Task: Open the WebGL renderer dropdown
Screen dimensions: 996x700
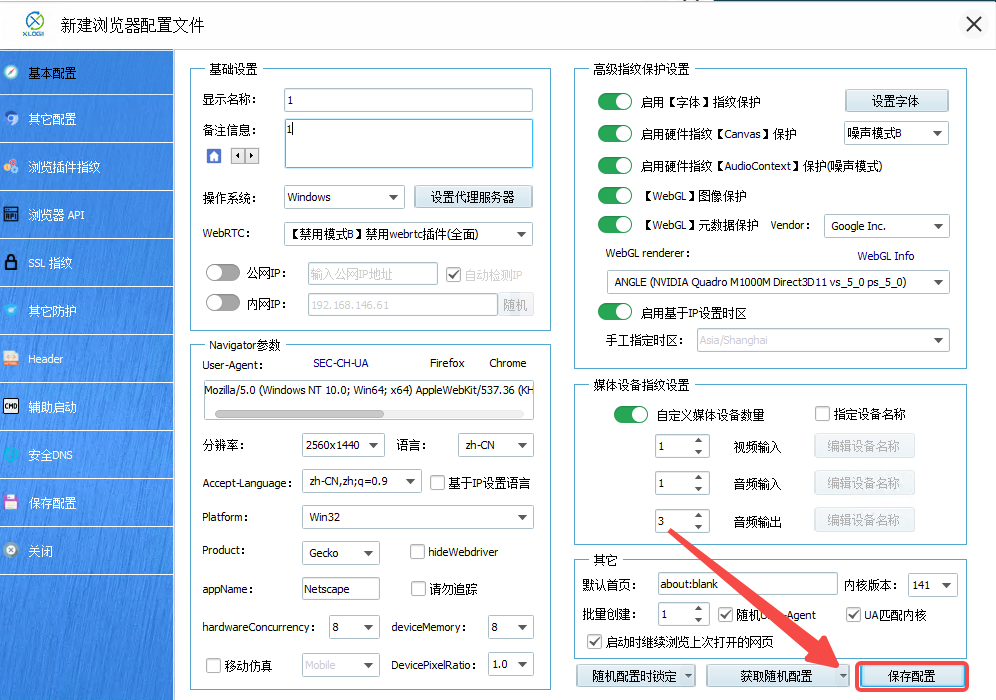Action: tap(777, 283)
